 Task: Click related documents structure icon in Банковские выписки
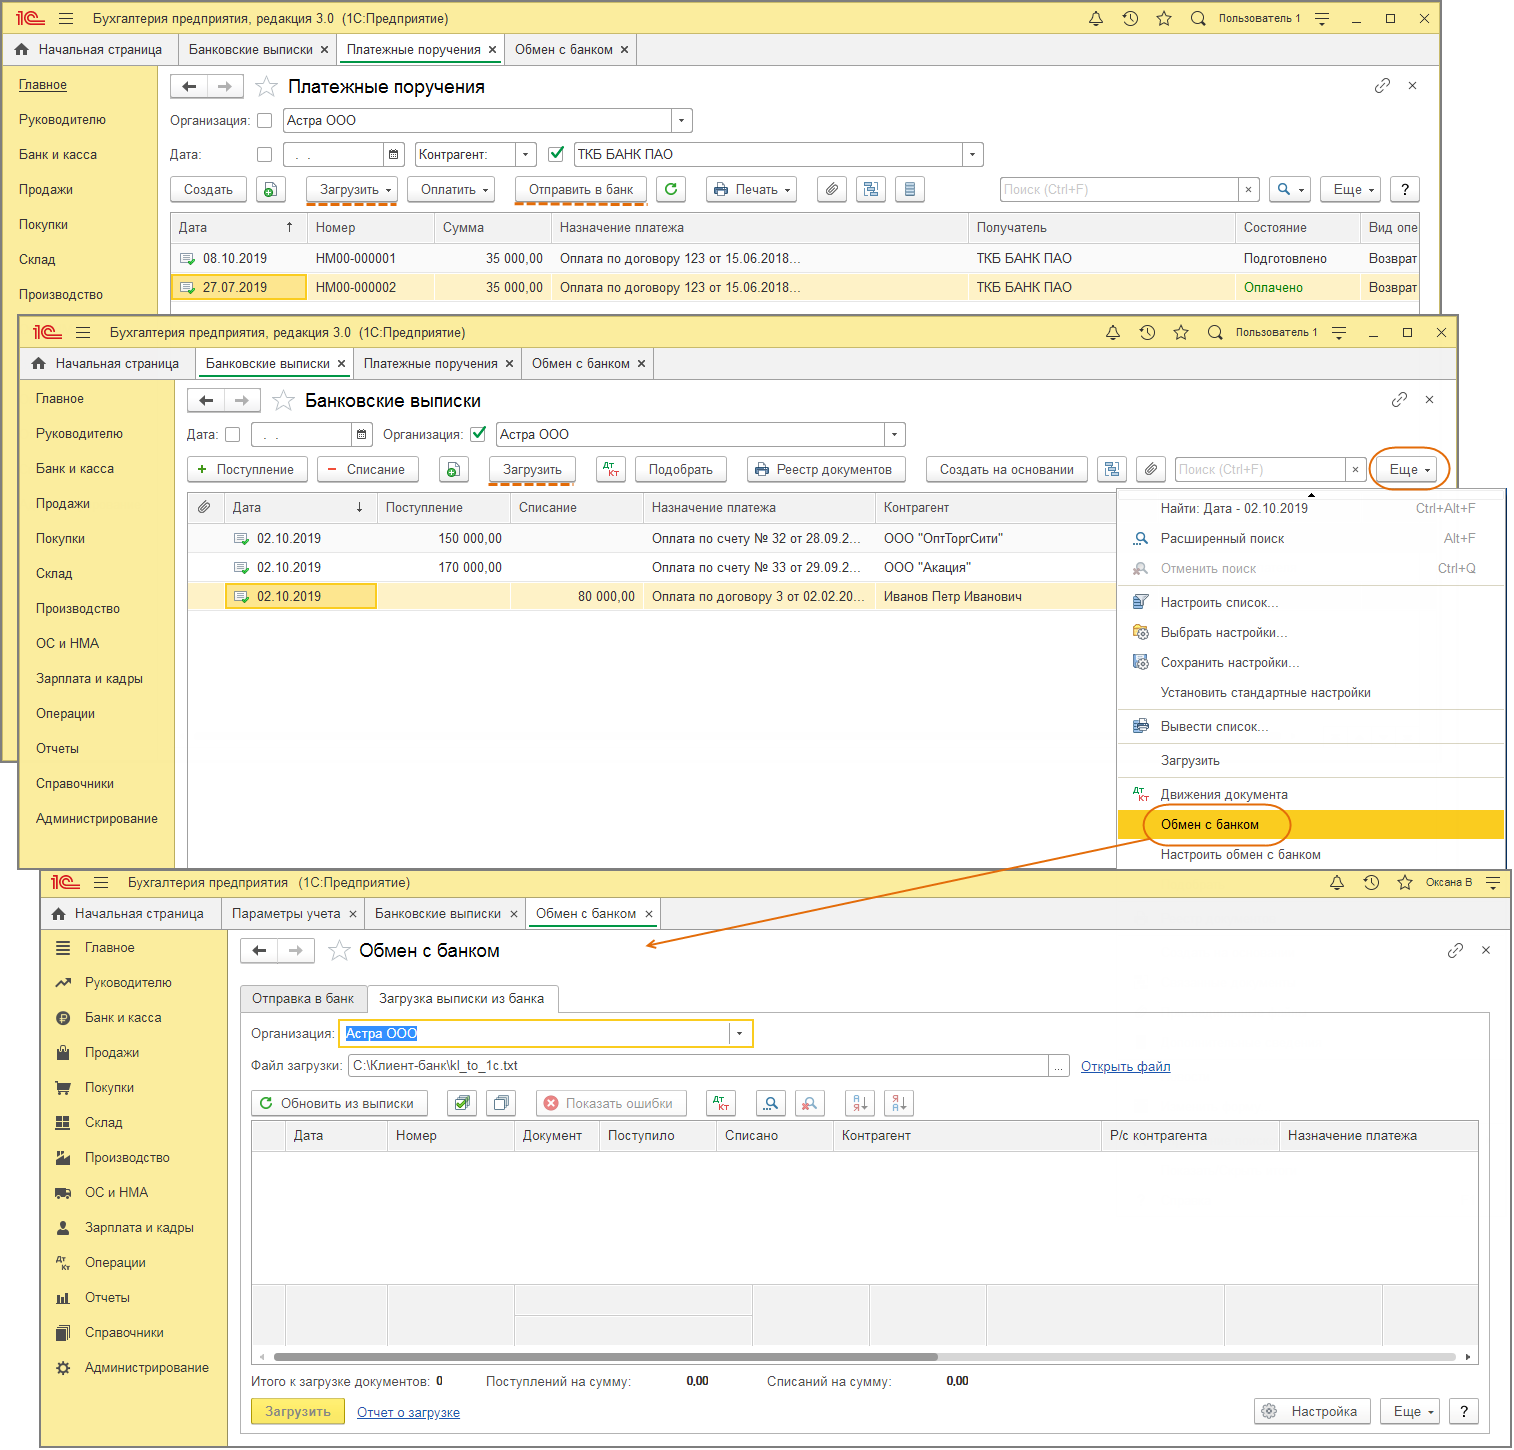(1112, 469)
